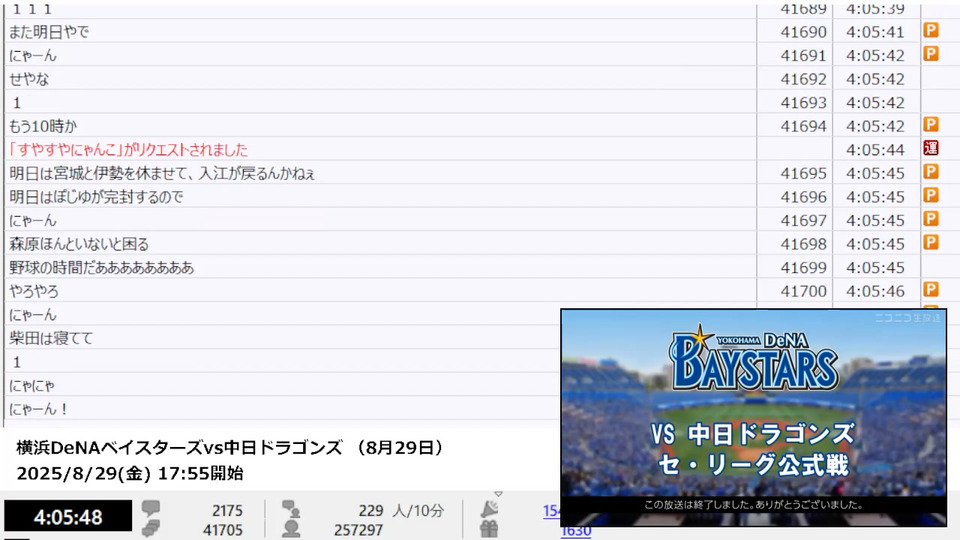Select comment 'にゃにゃ'
Screen dimensions: 960x540
tap(32, 385)
